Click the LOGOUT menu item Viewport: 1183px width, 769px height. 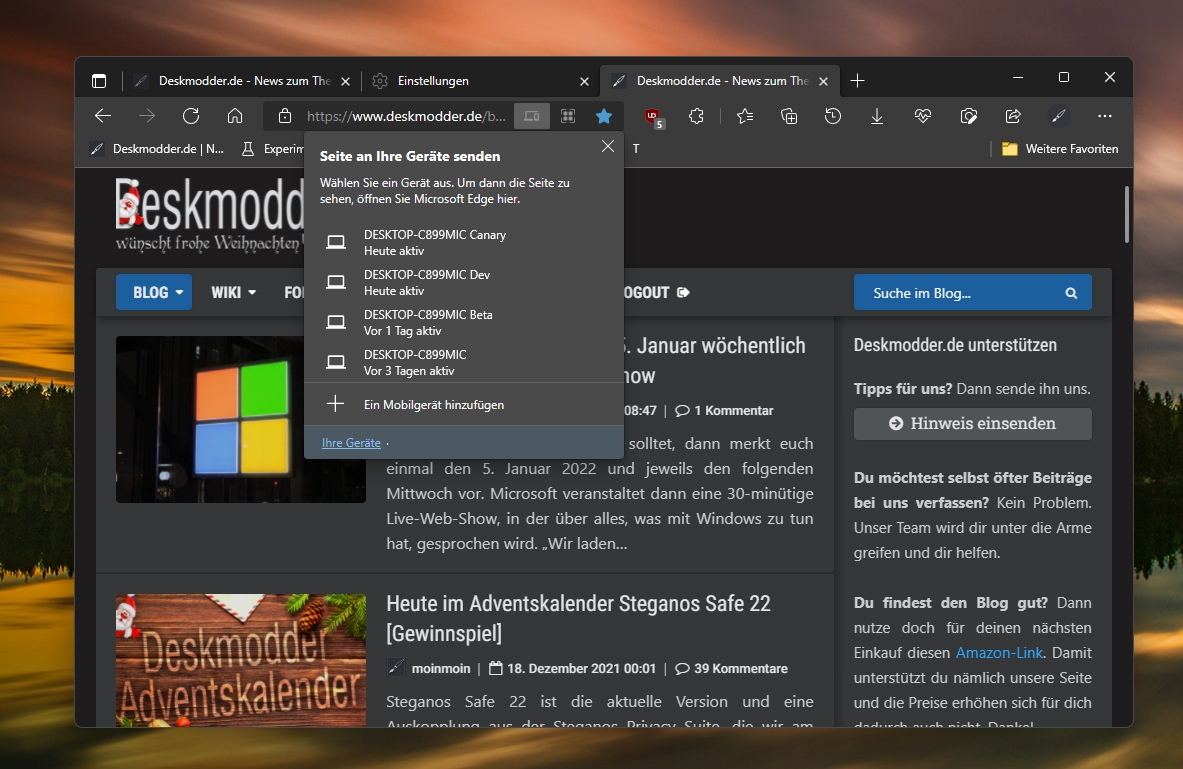pyautogui.click(x=655, y=292)
